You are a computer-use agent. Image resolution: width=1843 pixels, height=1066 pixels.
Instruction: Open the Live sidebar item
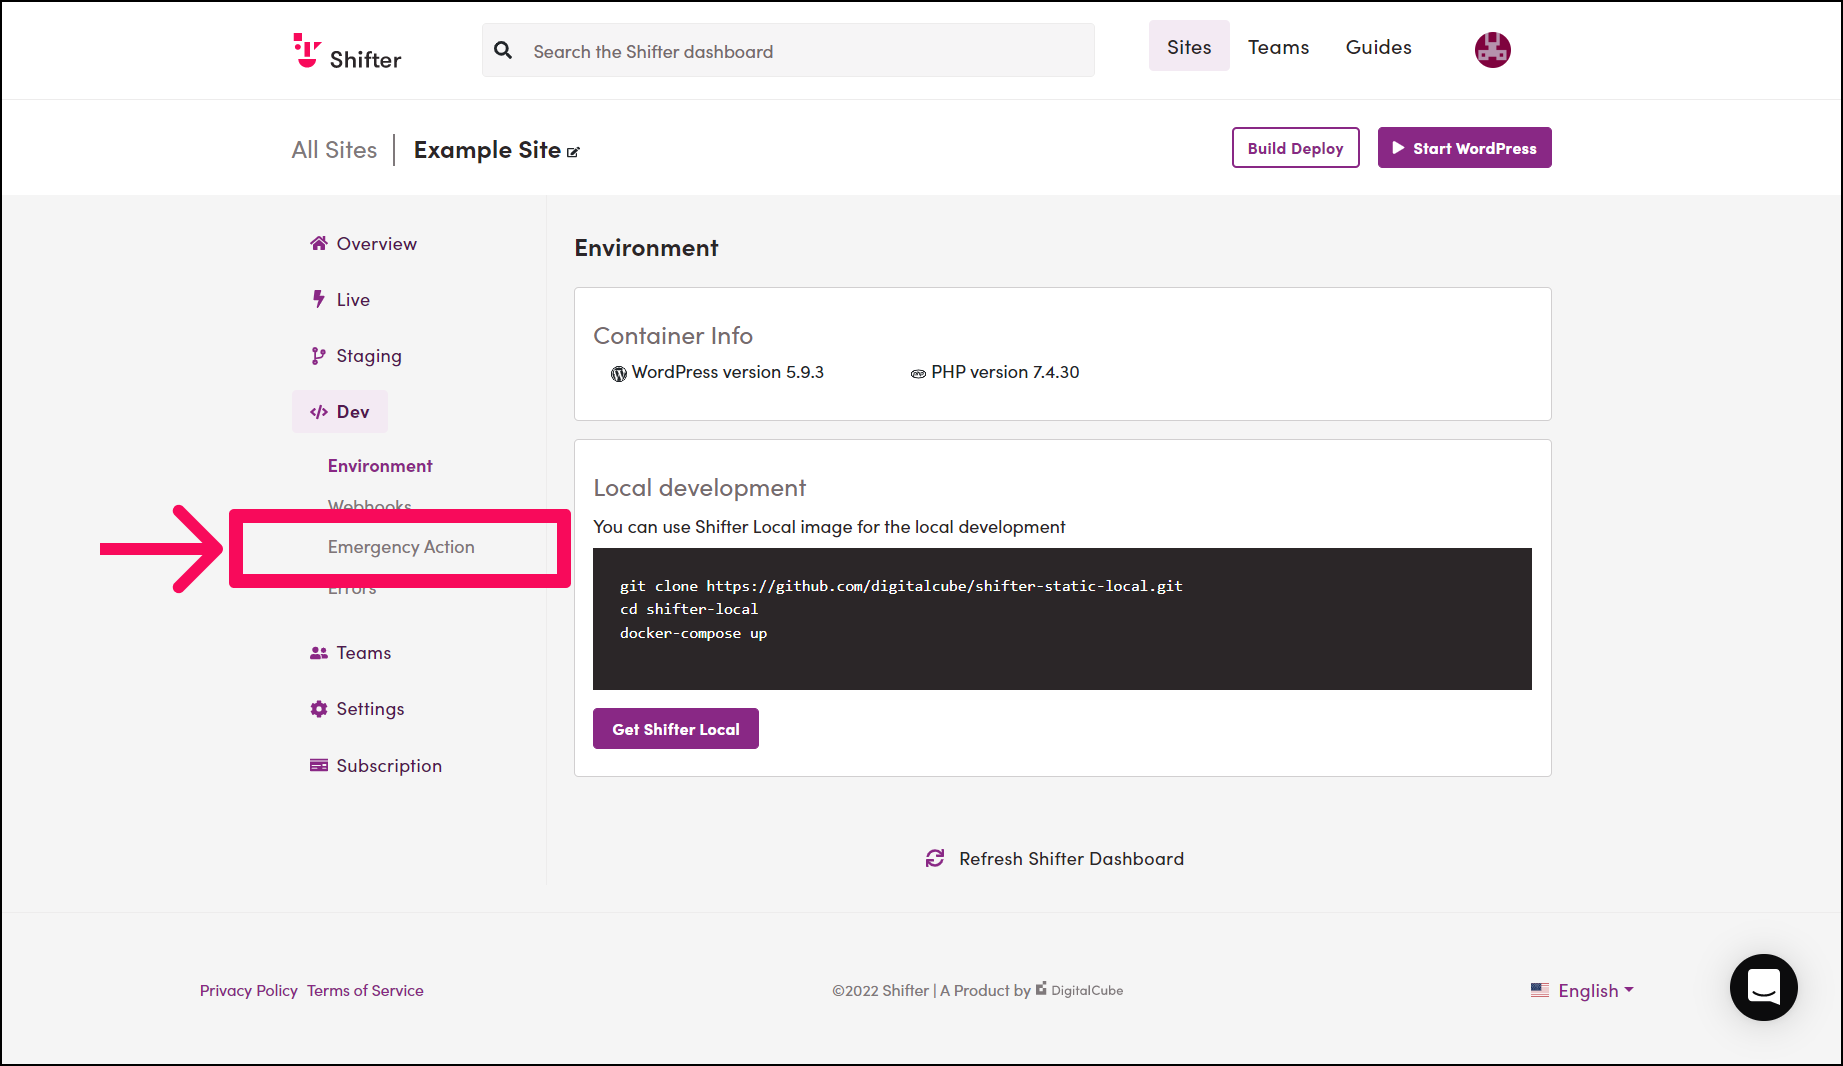coord(340,300)
